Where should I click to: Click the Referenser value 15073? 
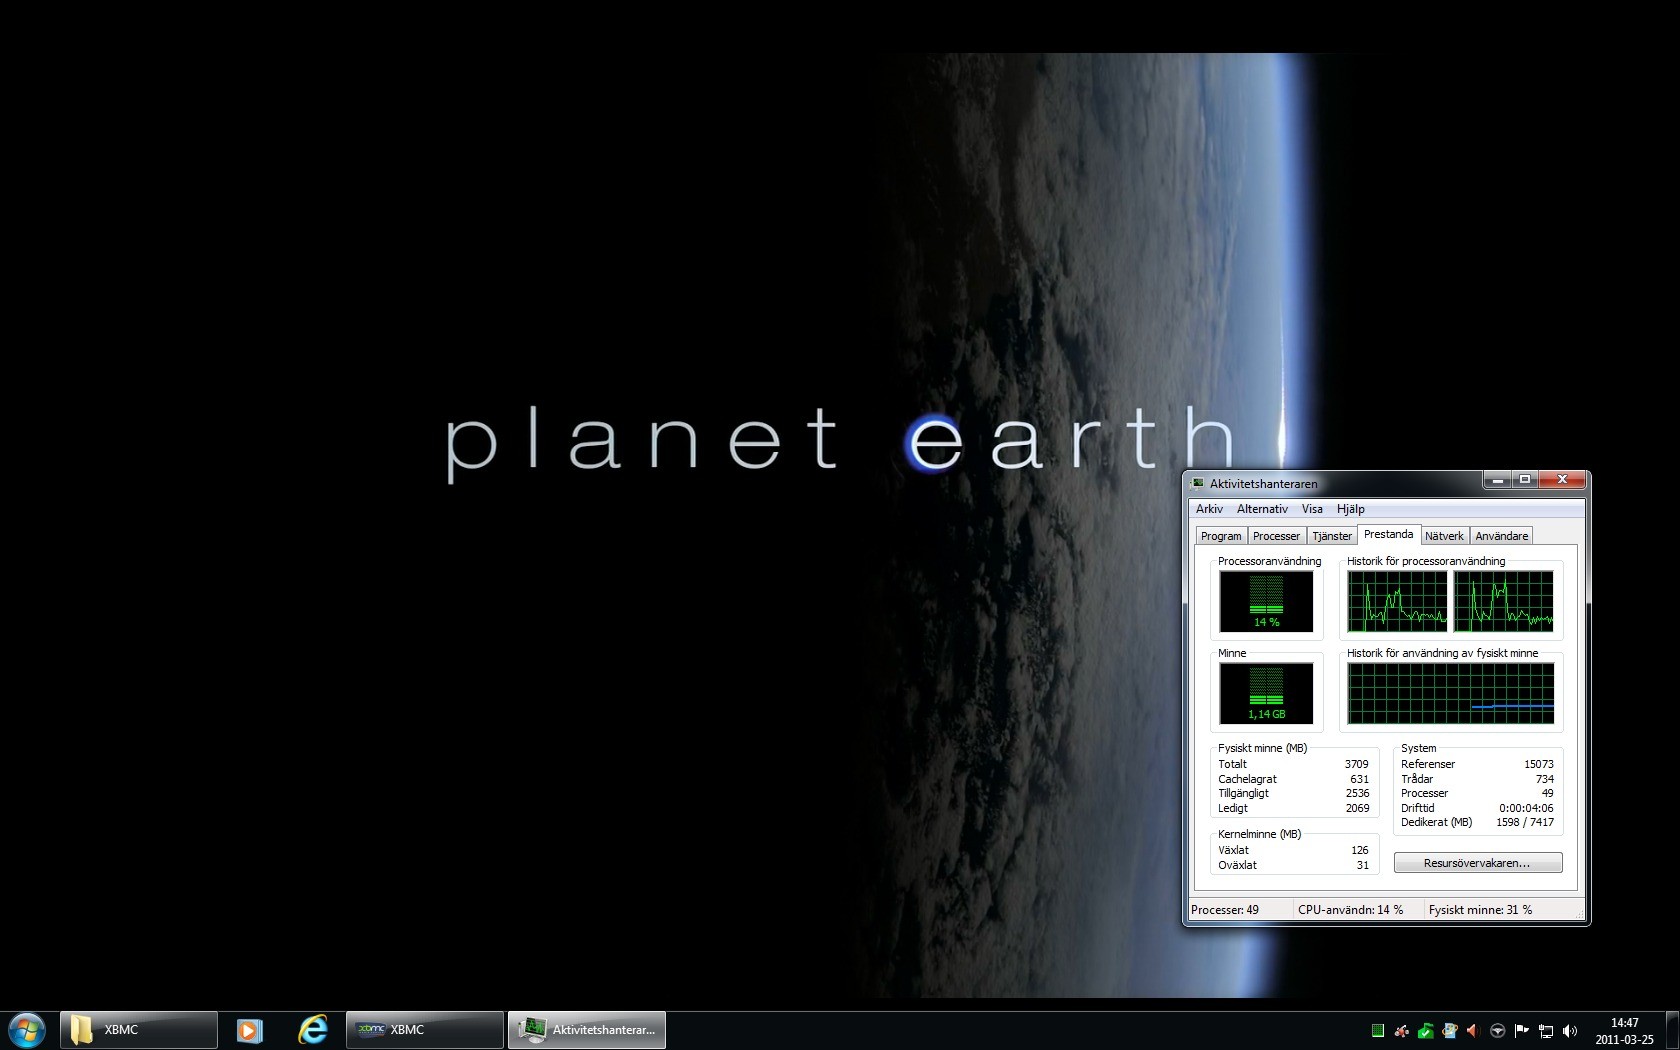(x=1538, y=764)
